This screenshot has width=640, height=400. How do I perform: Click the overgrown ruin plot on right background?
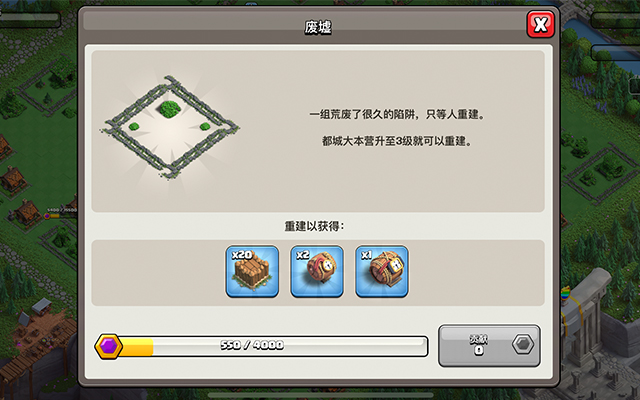point(598,171)
